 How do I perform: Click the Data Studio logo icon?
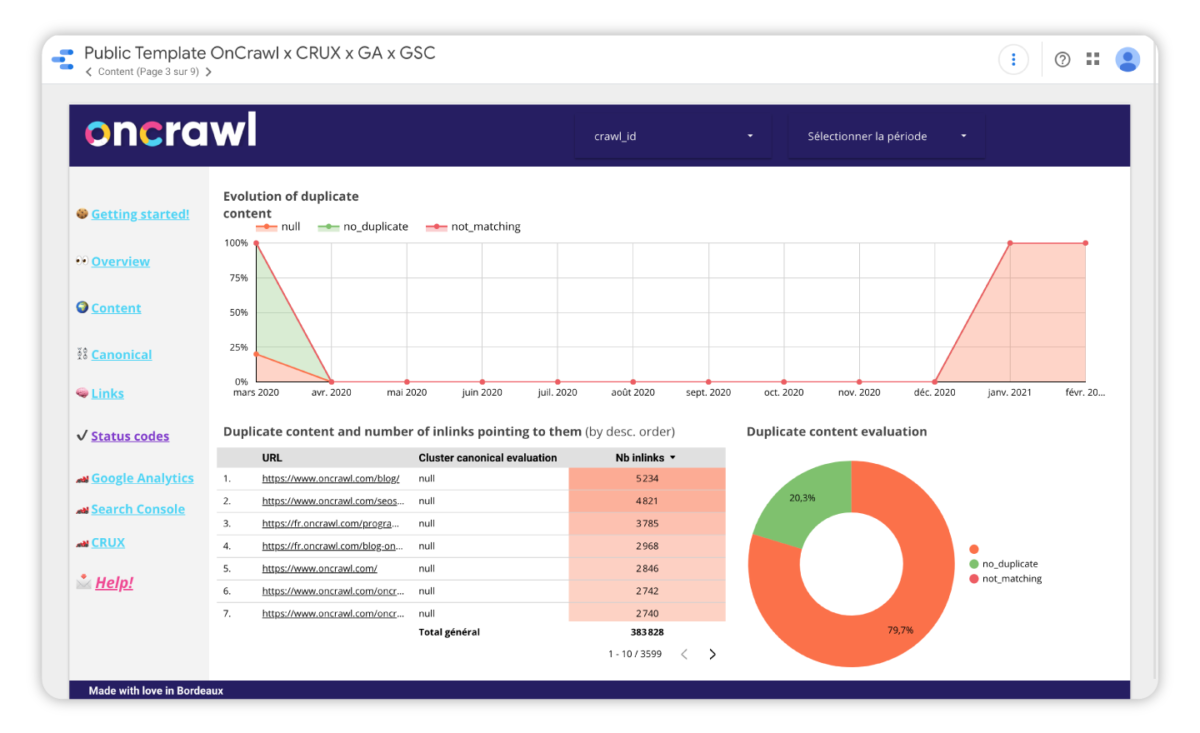(x=63, y=60)
